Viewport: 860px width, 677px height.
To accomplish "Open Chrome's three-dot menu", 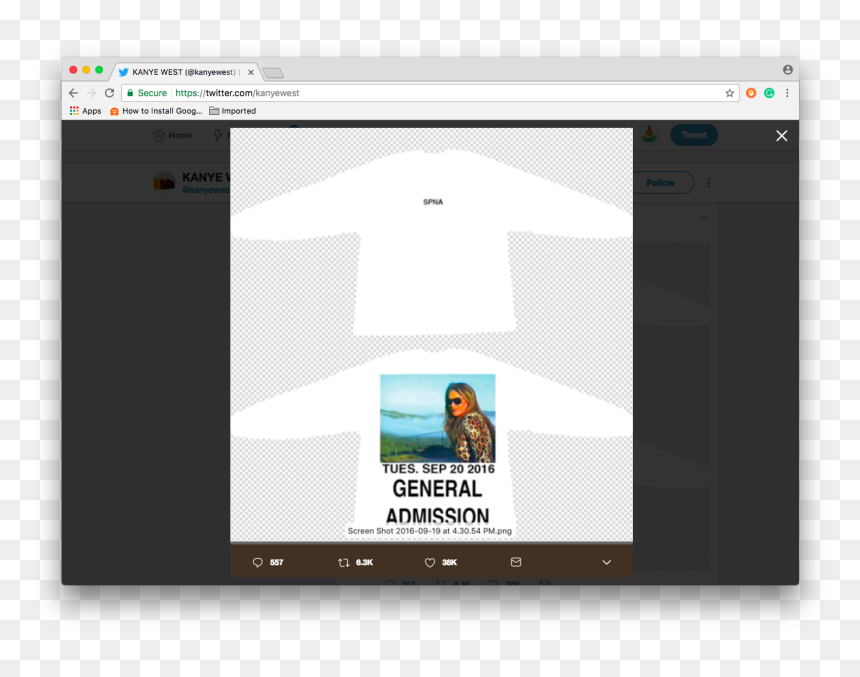I will point(787,93).
